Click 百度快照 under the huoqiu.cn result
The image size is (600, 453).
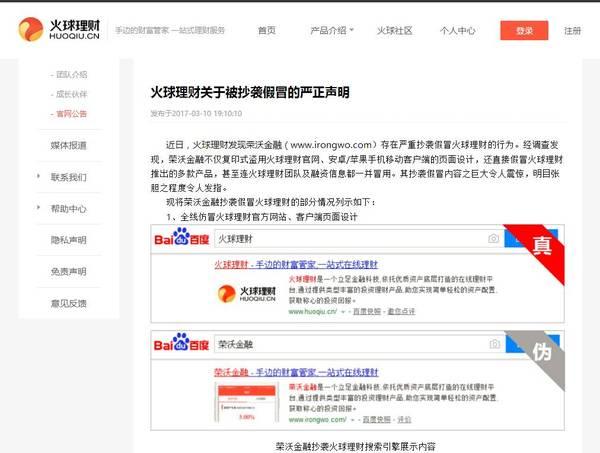[367, 311]
